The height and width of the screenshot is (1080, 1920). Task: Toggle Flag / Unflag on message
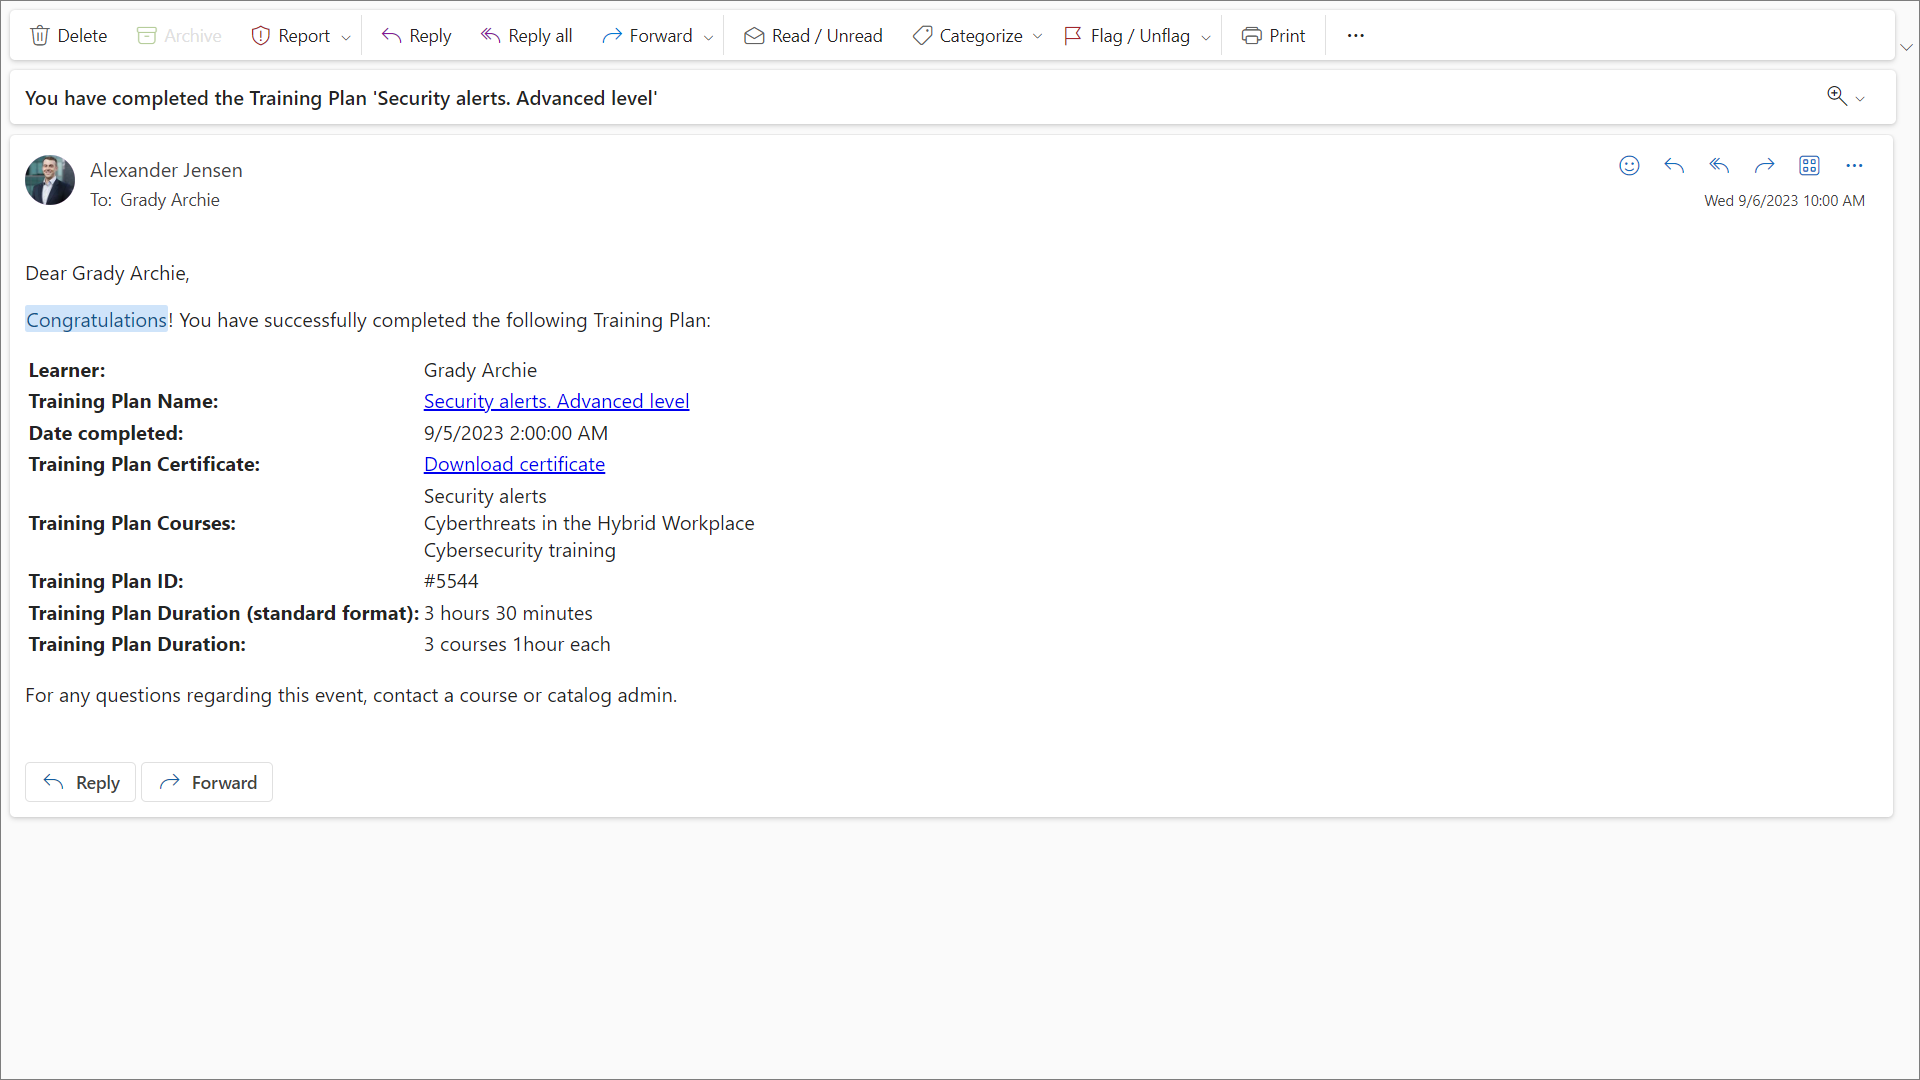[x=1127, y=36]
